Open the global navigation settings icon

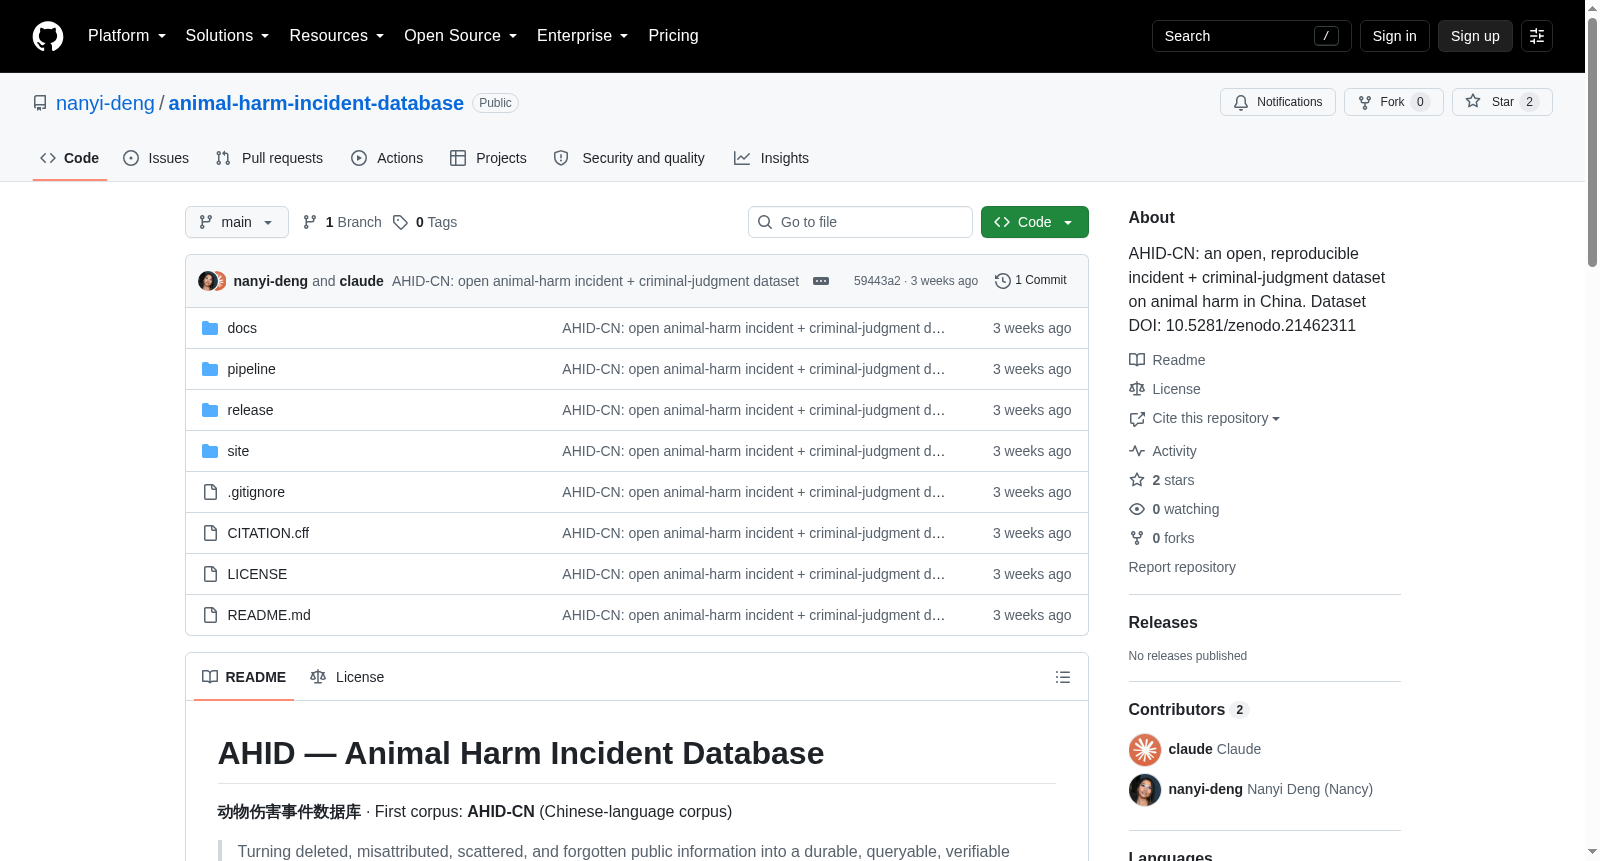[1537, 36]
